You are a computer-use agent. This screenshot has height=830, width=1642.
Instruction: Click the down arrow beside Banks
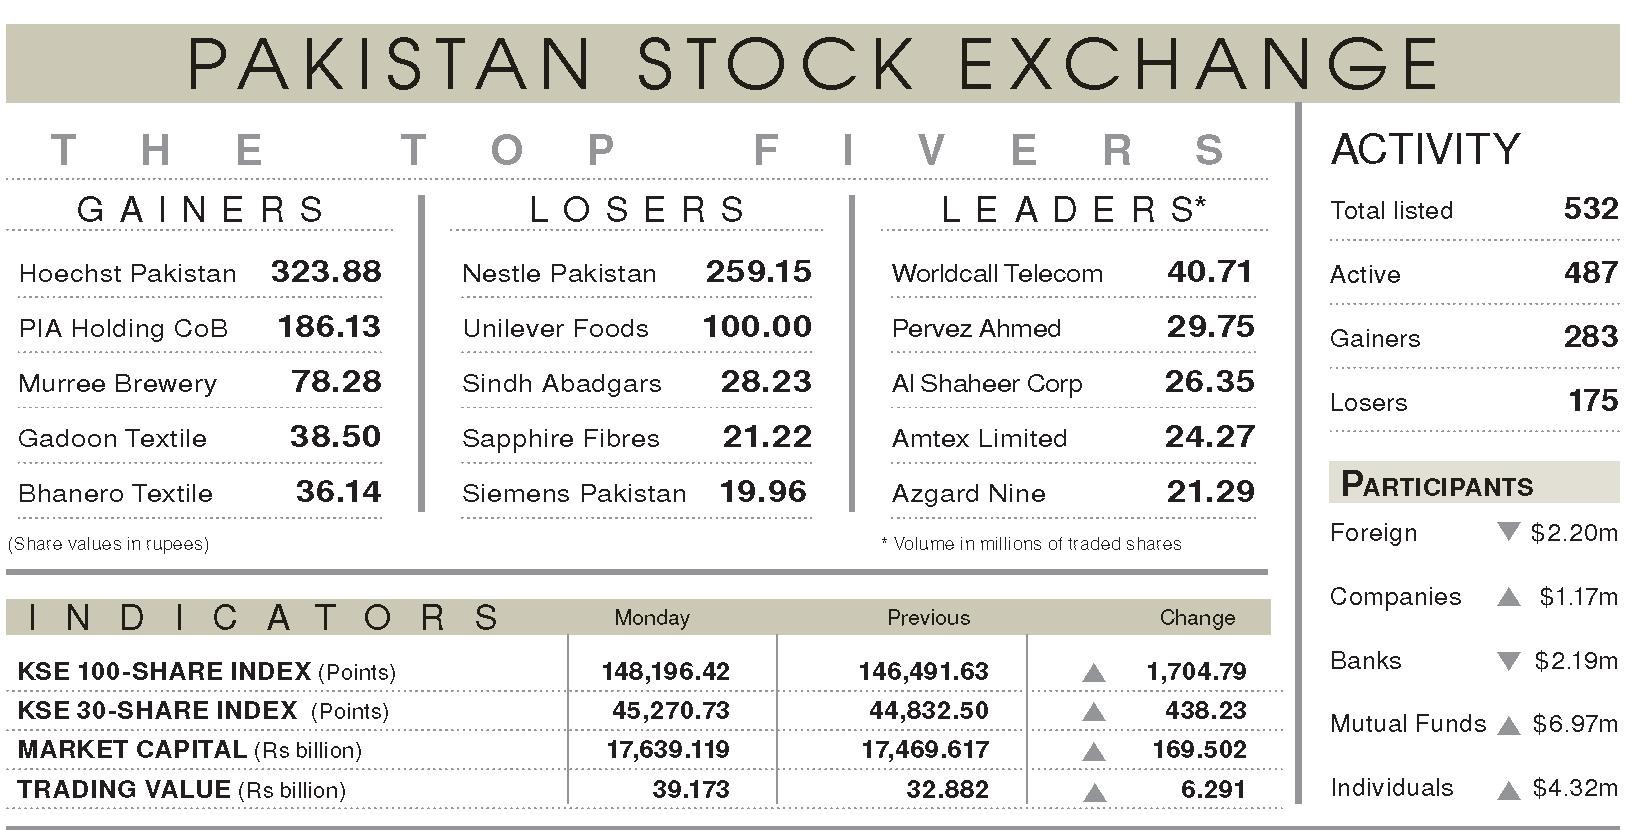[x=1508, y=660]
